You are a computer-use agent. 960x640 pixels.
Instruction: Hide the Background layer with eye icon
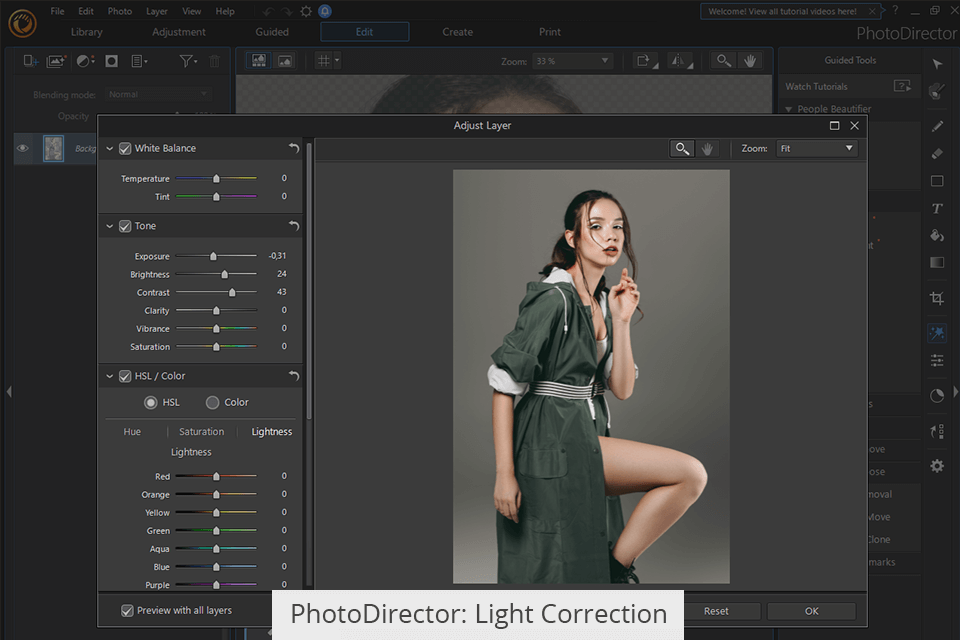[x=23, y=148]
